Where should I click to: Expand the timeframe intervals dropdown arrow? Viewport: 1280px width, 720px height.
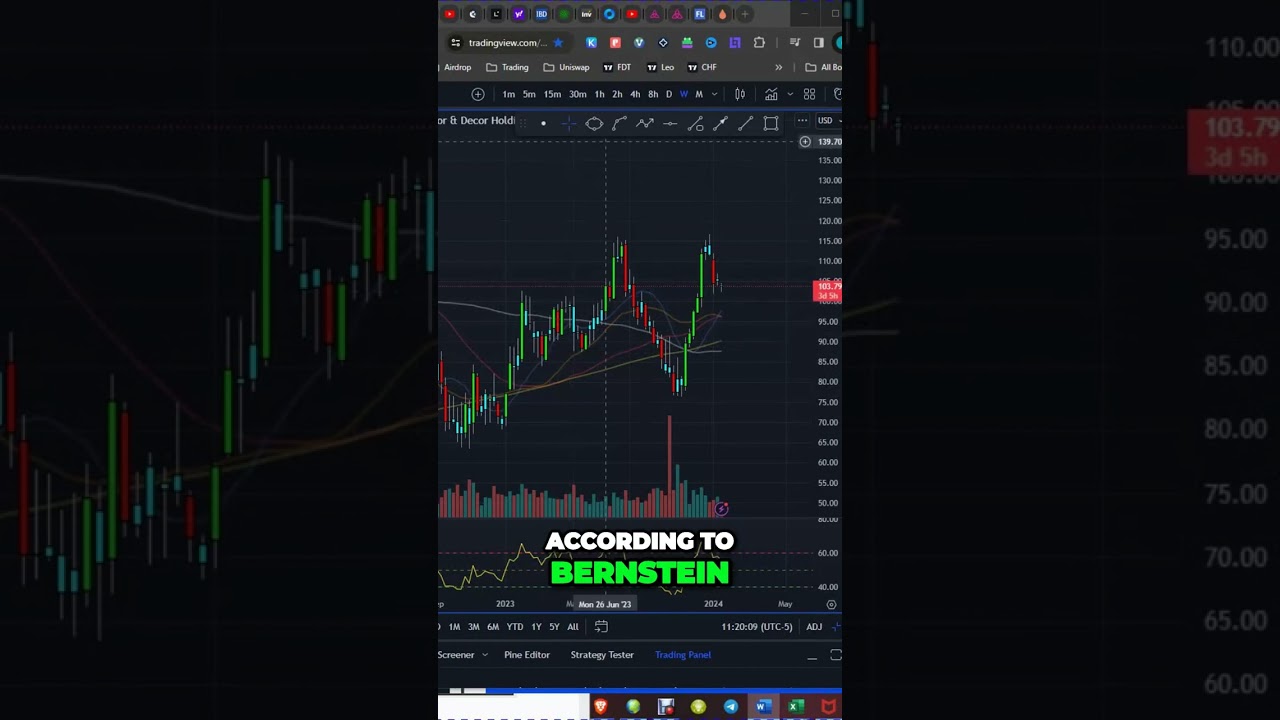tap(714, 94)
